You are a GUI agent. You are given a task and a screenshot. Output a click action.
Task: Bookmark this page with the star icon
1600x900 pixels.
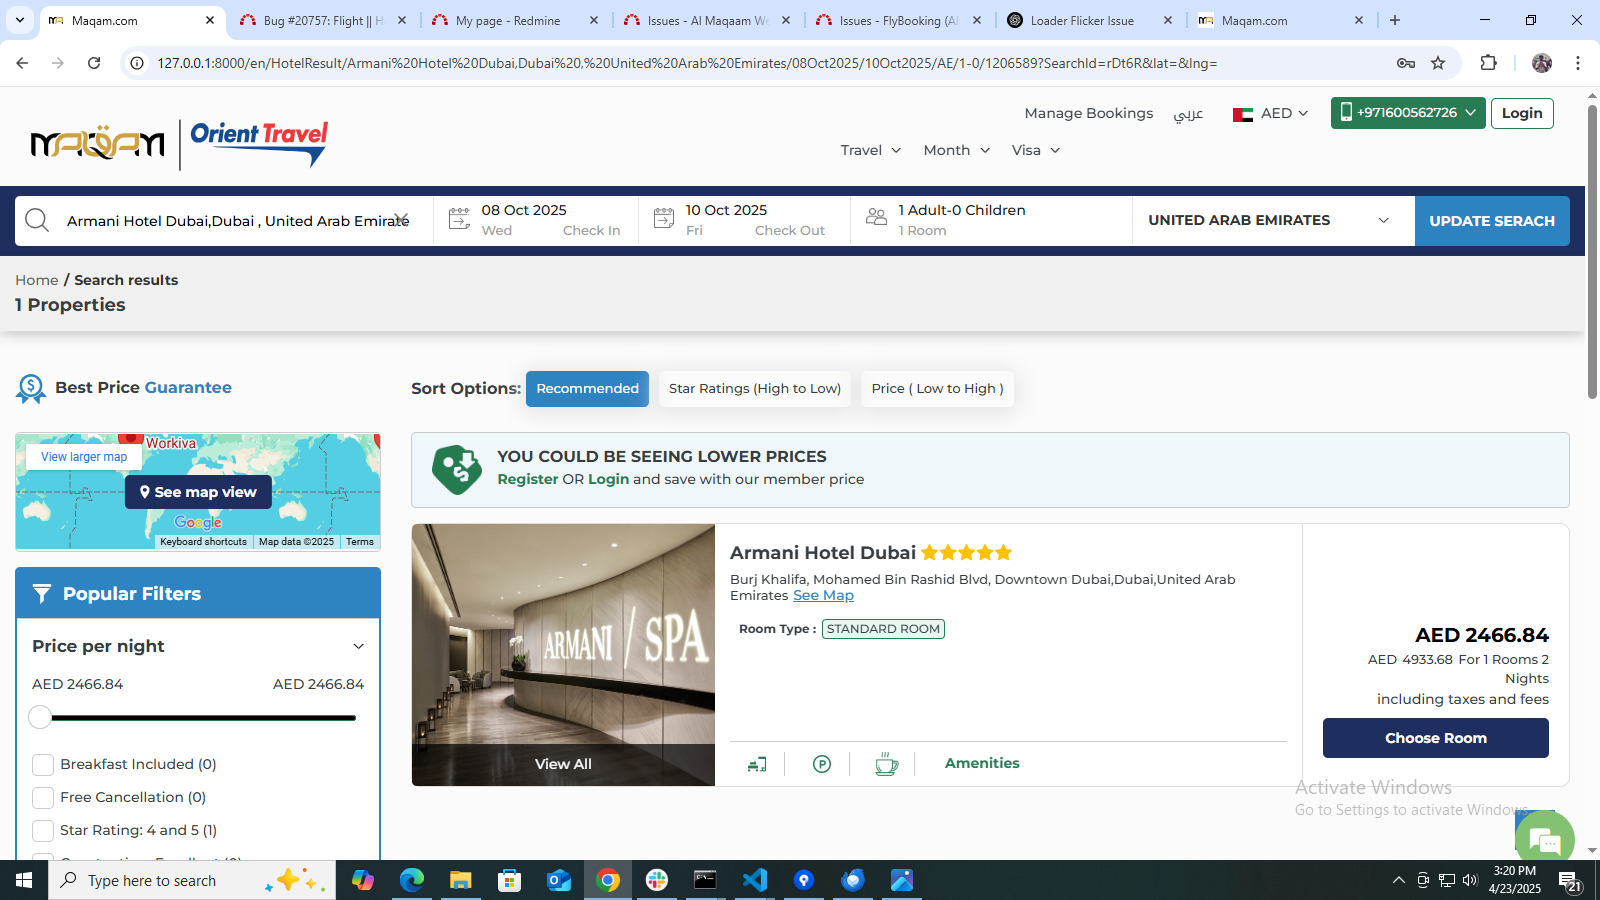pyautogui.click(x=1438, y=63)
